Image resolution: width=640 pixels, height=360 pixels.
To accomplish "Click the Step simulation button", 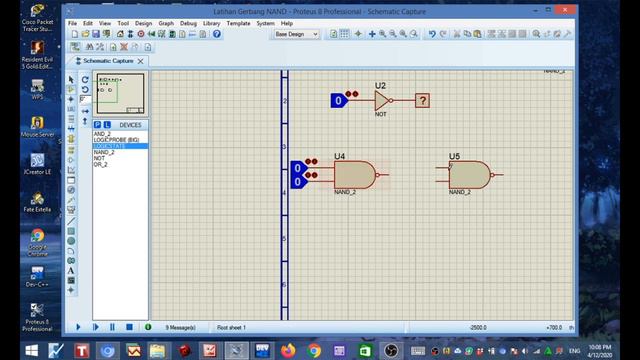I will (x=96, y=327).
